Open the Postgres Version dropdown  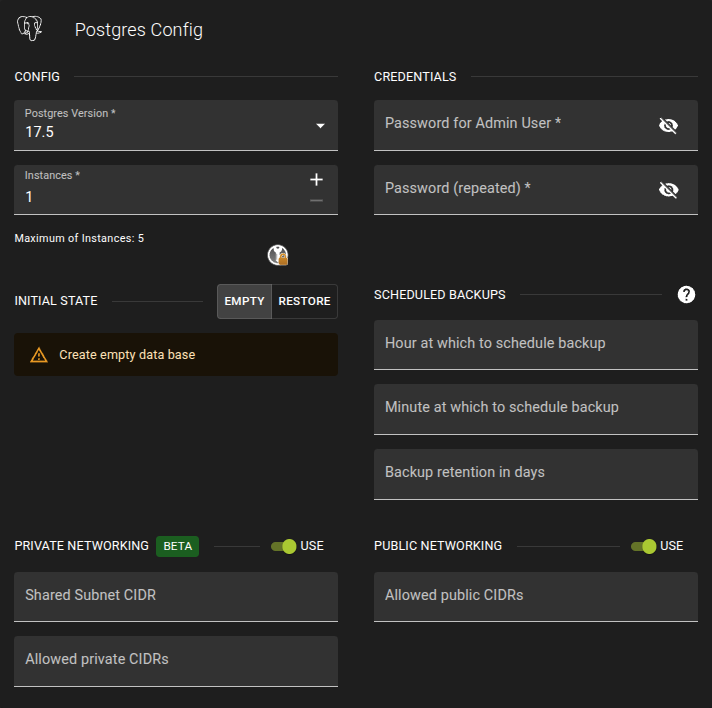click(176, 125)
